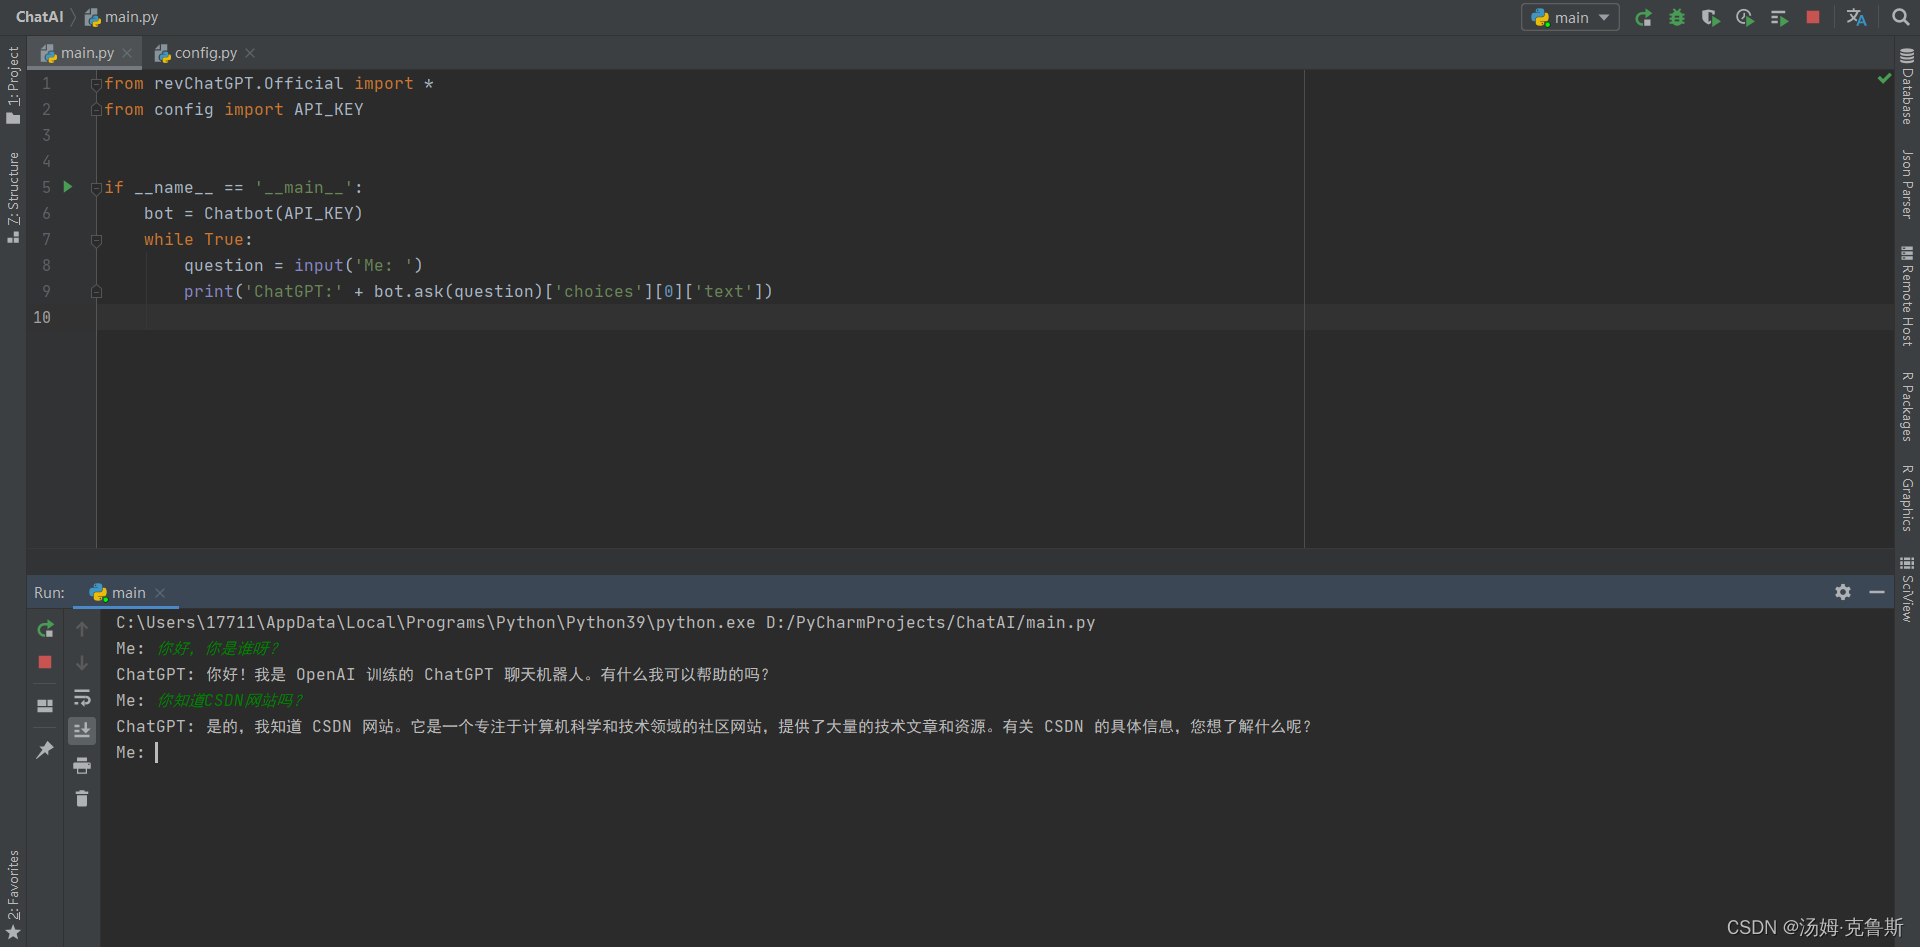Click the up stack trace arrow
This screenshot has height=947, width=1920.
coord(82,629)
